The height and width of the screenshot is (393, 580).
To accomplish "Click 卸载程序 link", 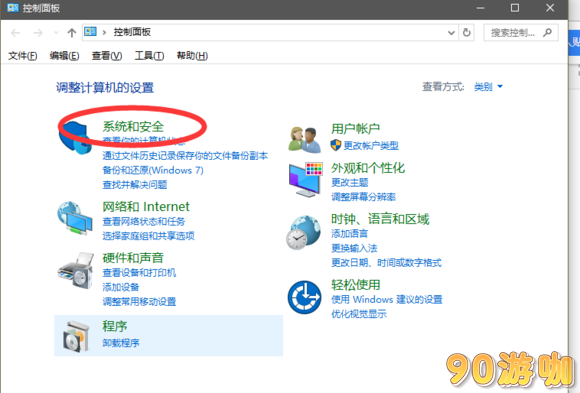I will [x=121, y=343].
